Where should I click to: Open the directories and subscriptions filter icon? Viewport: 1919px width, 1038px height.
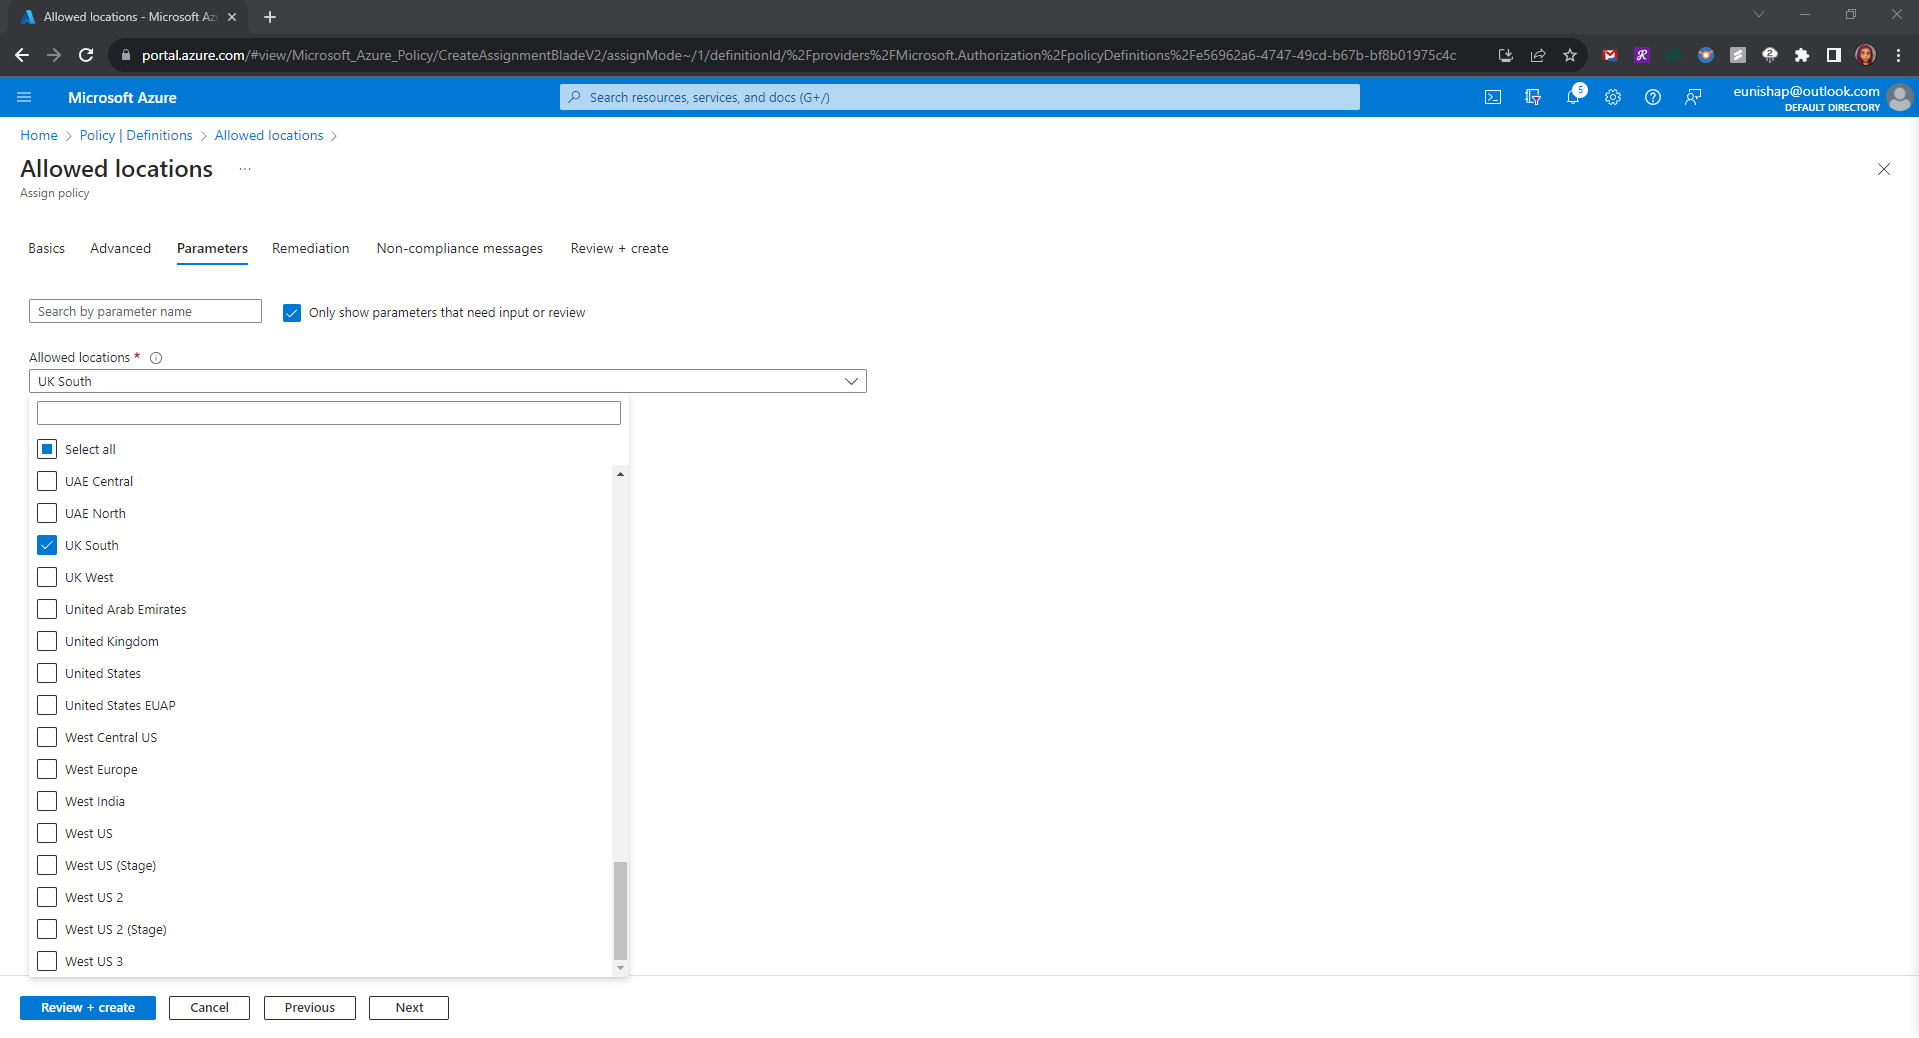tap(1533, 97)
